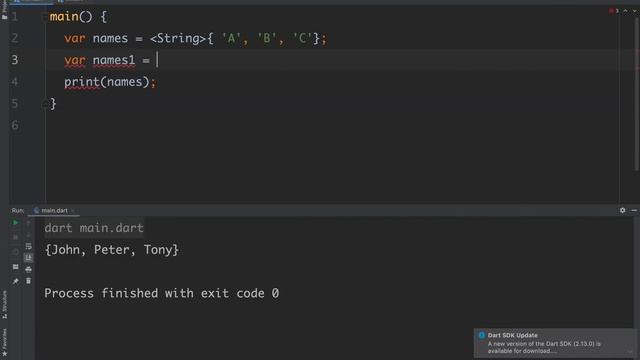Hide the Run panel with the minimize icon
The width and height of the screenshot is (640, 360).
click(634, 210)
